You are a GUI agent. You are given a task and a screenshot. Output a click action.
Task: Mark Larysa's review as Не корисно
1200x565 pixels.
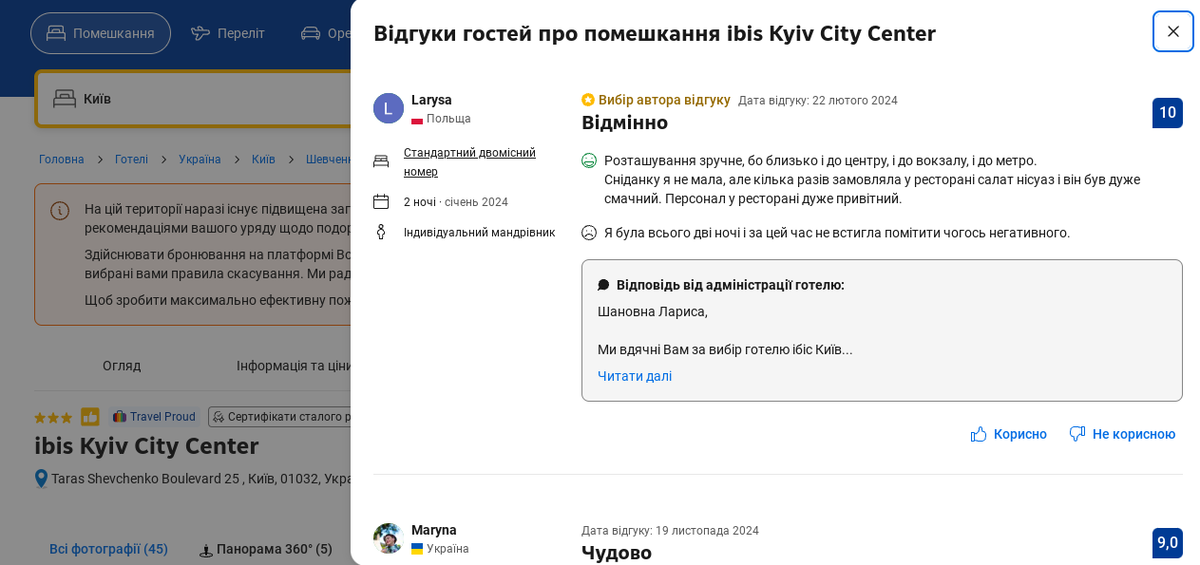tap(1122, 434)
